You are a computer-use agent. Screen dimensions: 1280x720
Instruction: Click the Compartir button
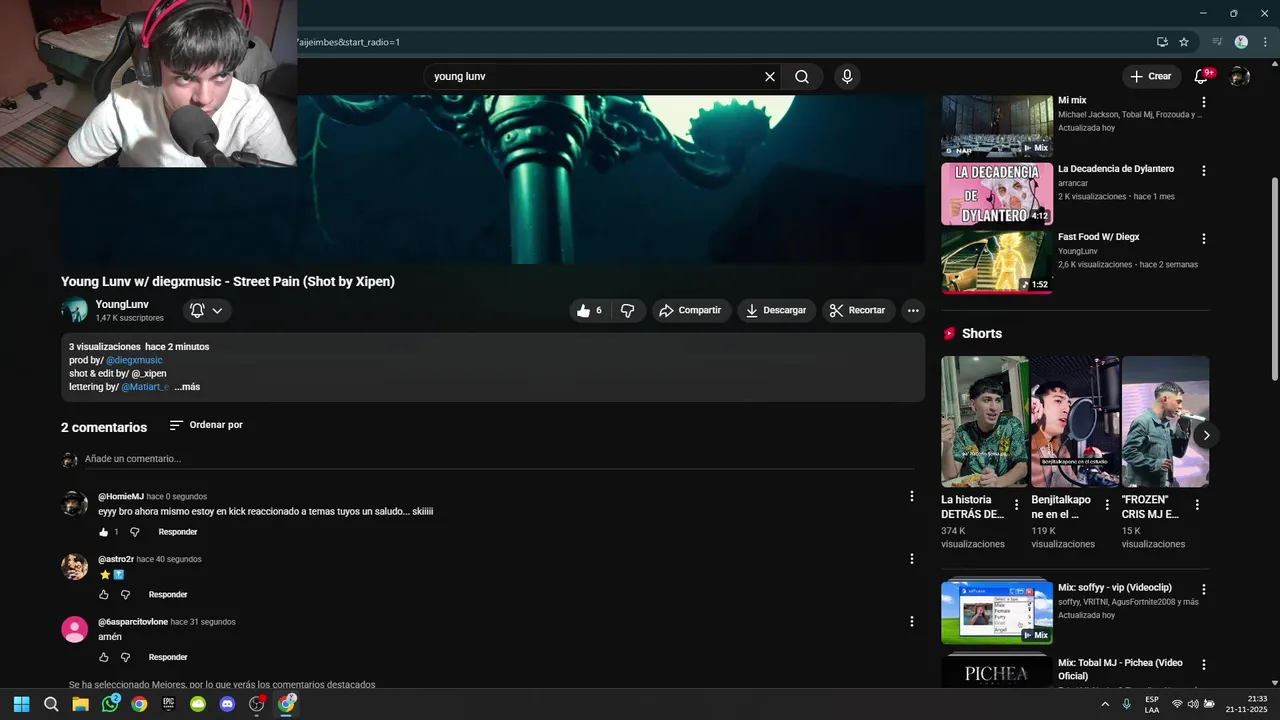coord(690,311)
